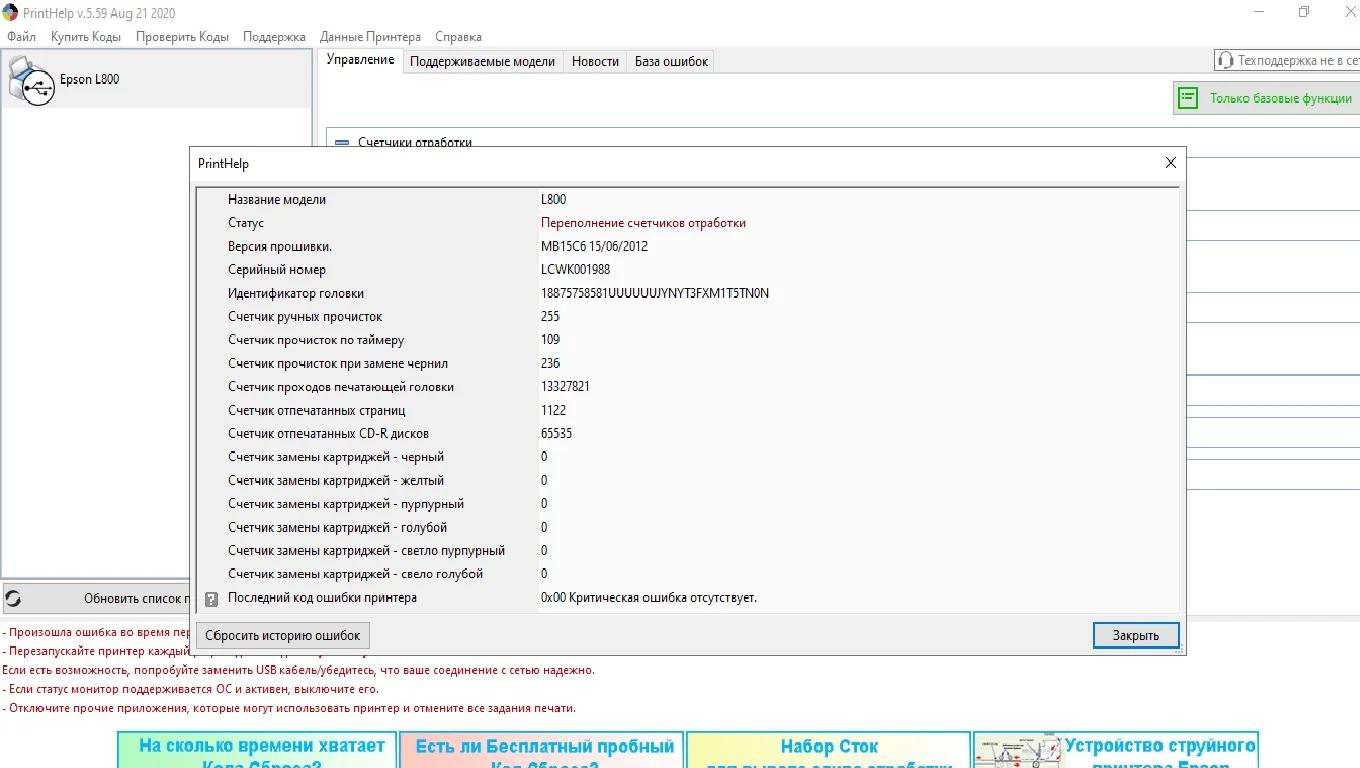1360x768 pixels.
Task: Select head pass counter value 13327821
Action: coord(565,387)
